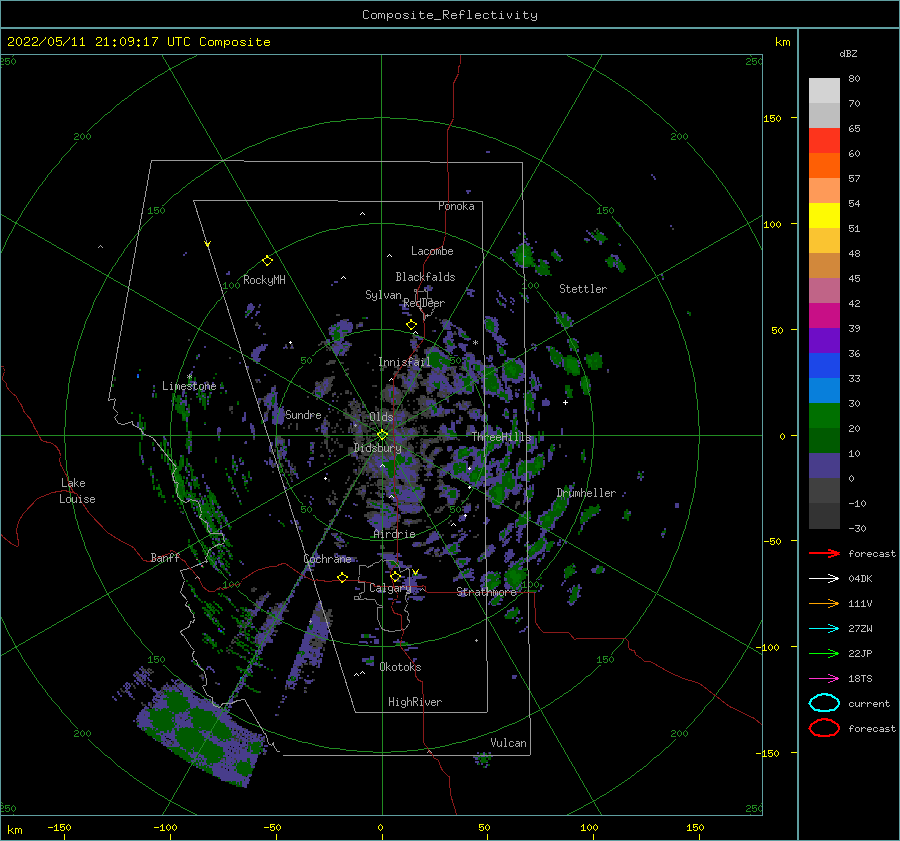Image resolution: width=900 pixels, height=841 pixels.
Task: Click the Didsbury town label
Action: coord(377,448)
